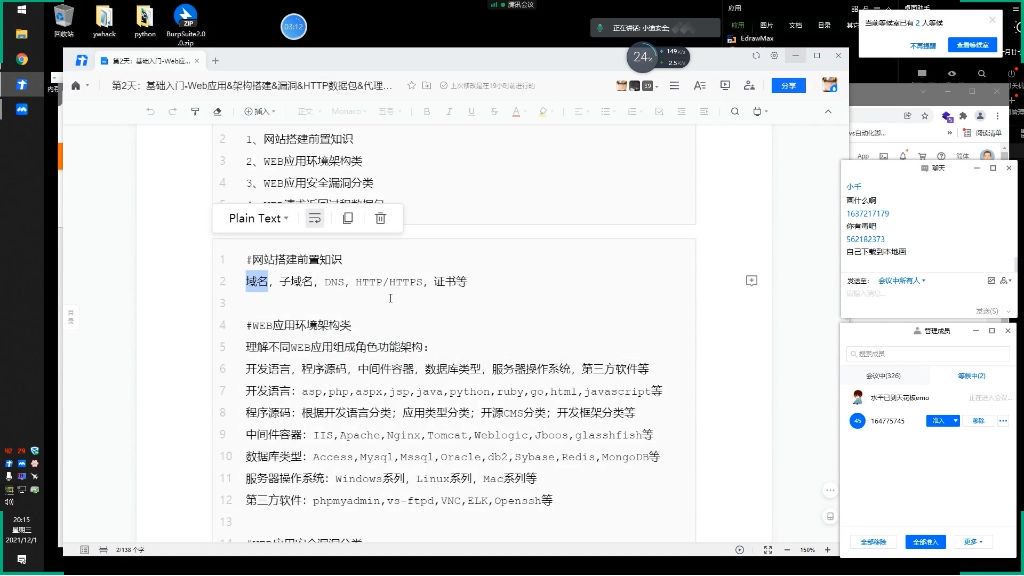Image resolution: width=1024 pixels, height=576 pixels.
Task: Click the checklist task icon in toolbar
Action: [659, 112]
